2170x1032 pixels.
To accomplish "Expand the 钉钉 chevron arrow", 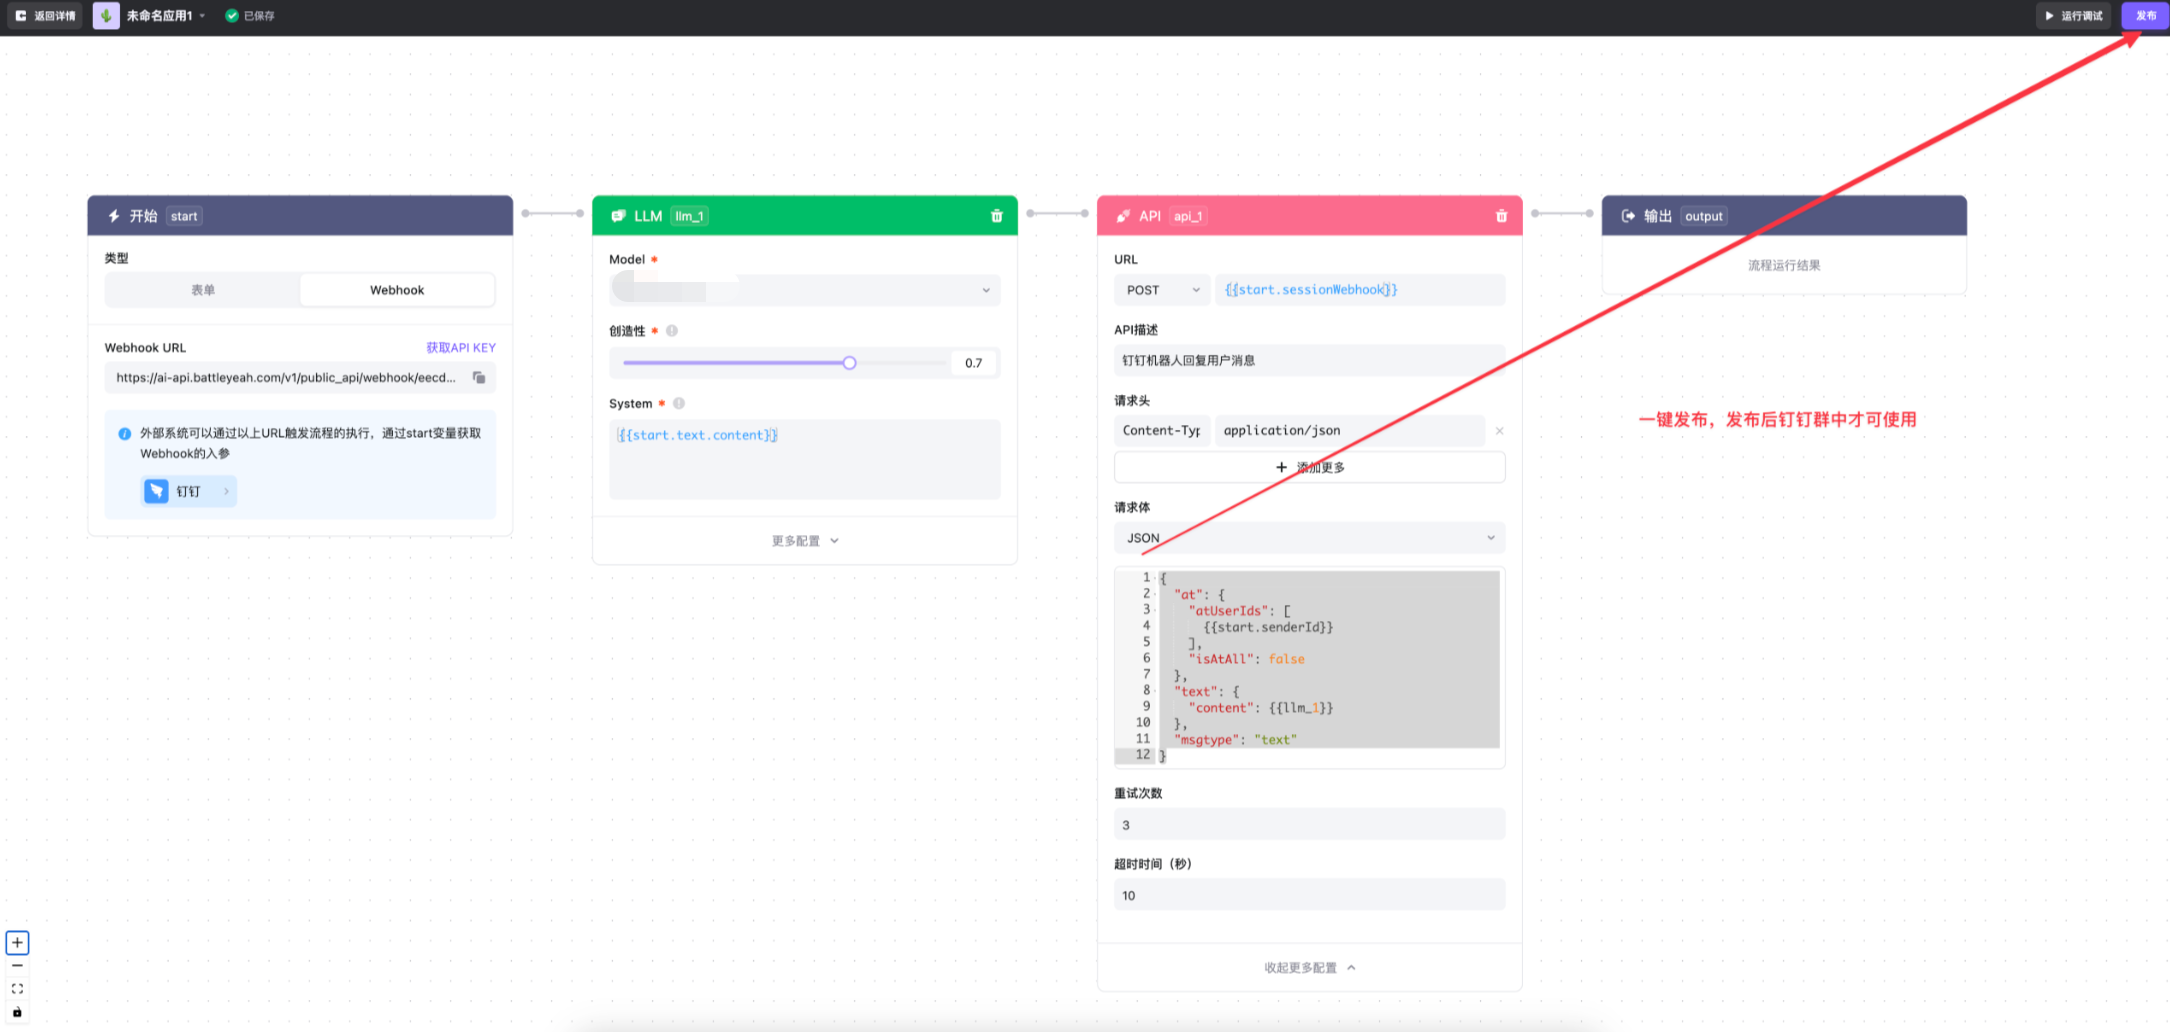I will pyautogui.click(x=226, y=491).
